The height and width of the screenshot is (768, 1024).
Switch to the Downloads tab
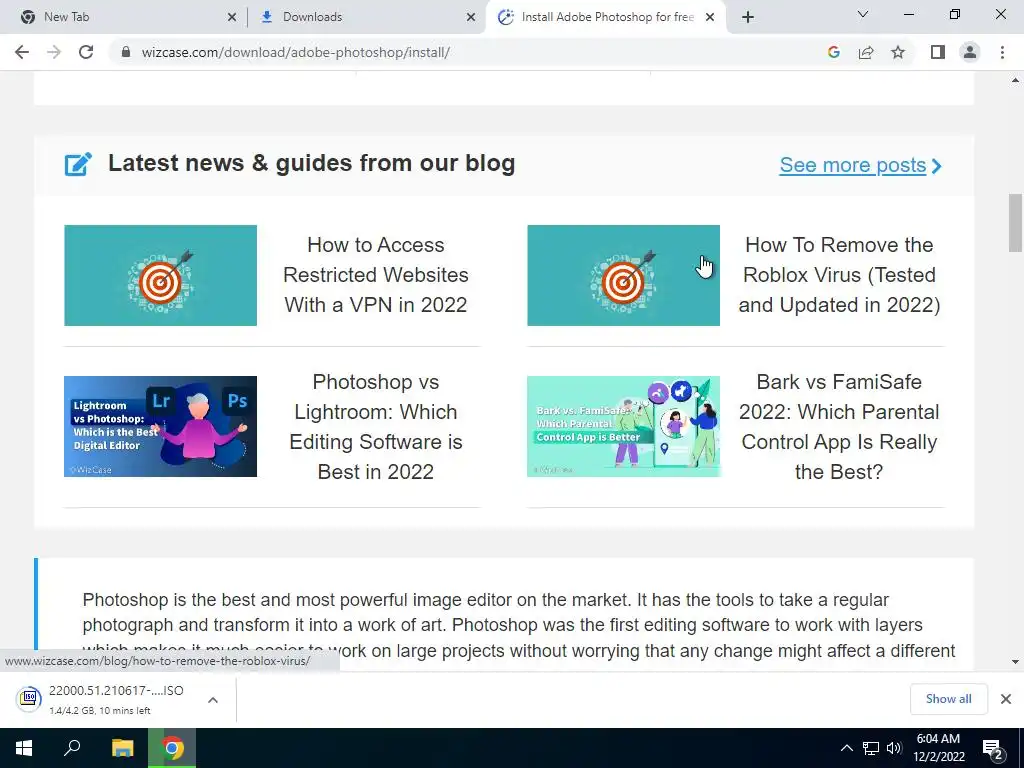point(366,17)
